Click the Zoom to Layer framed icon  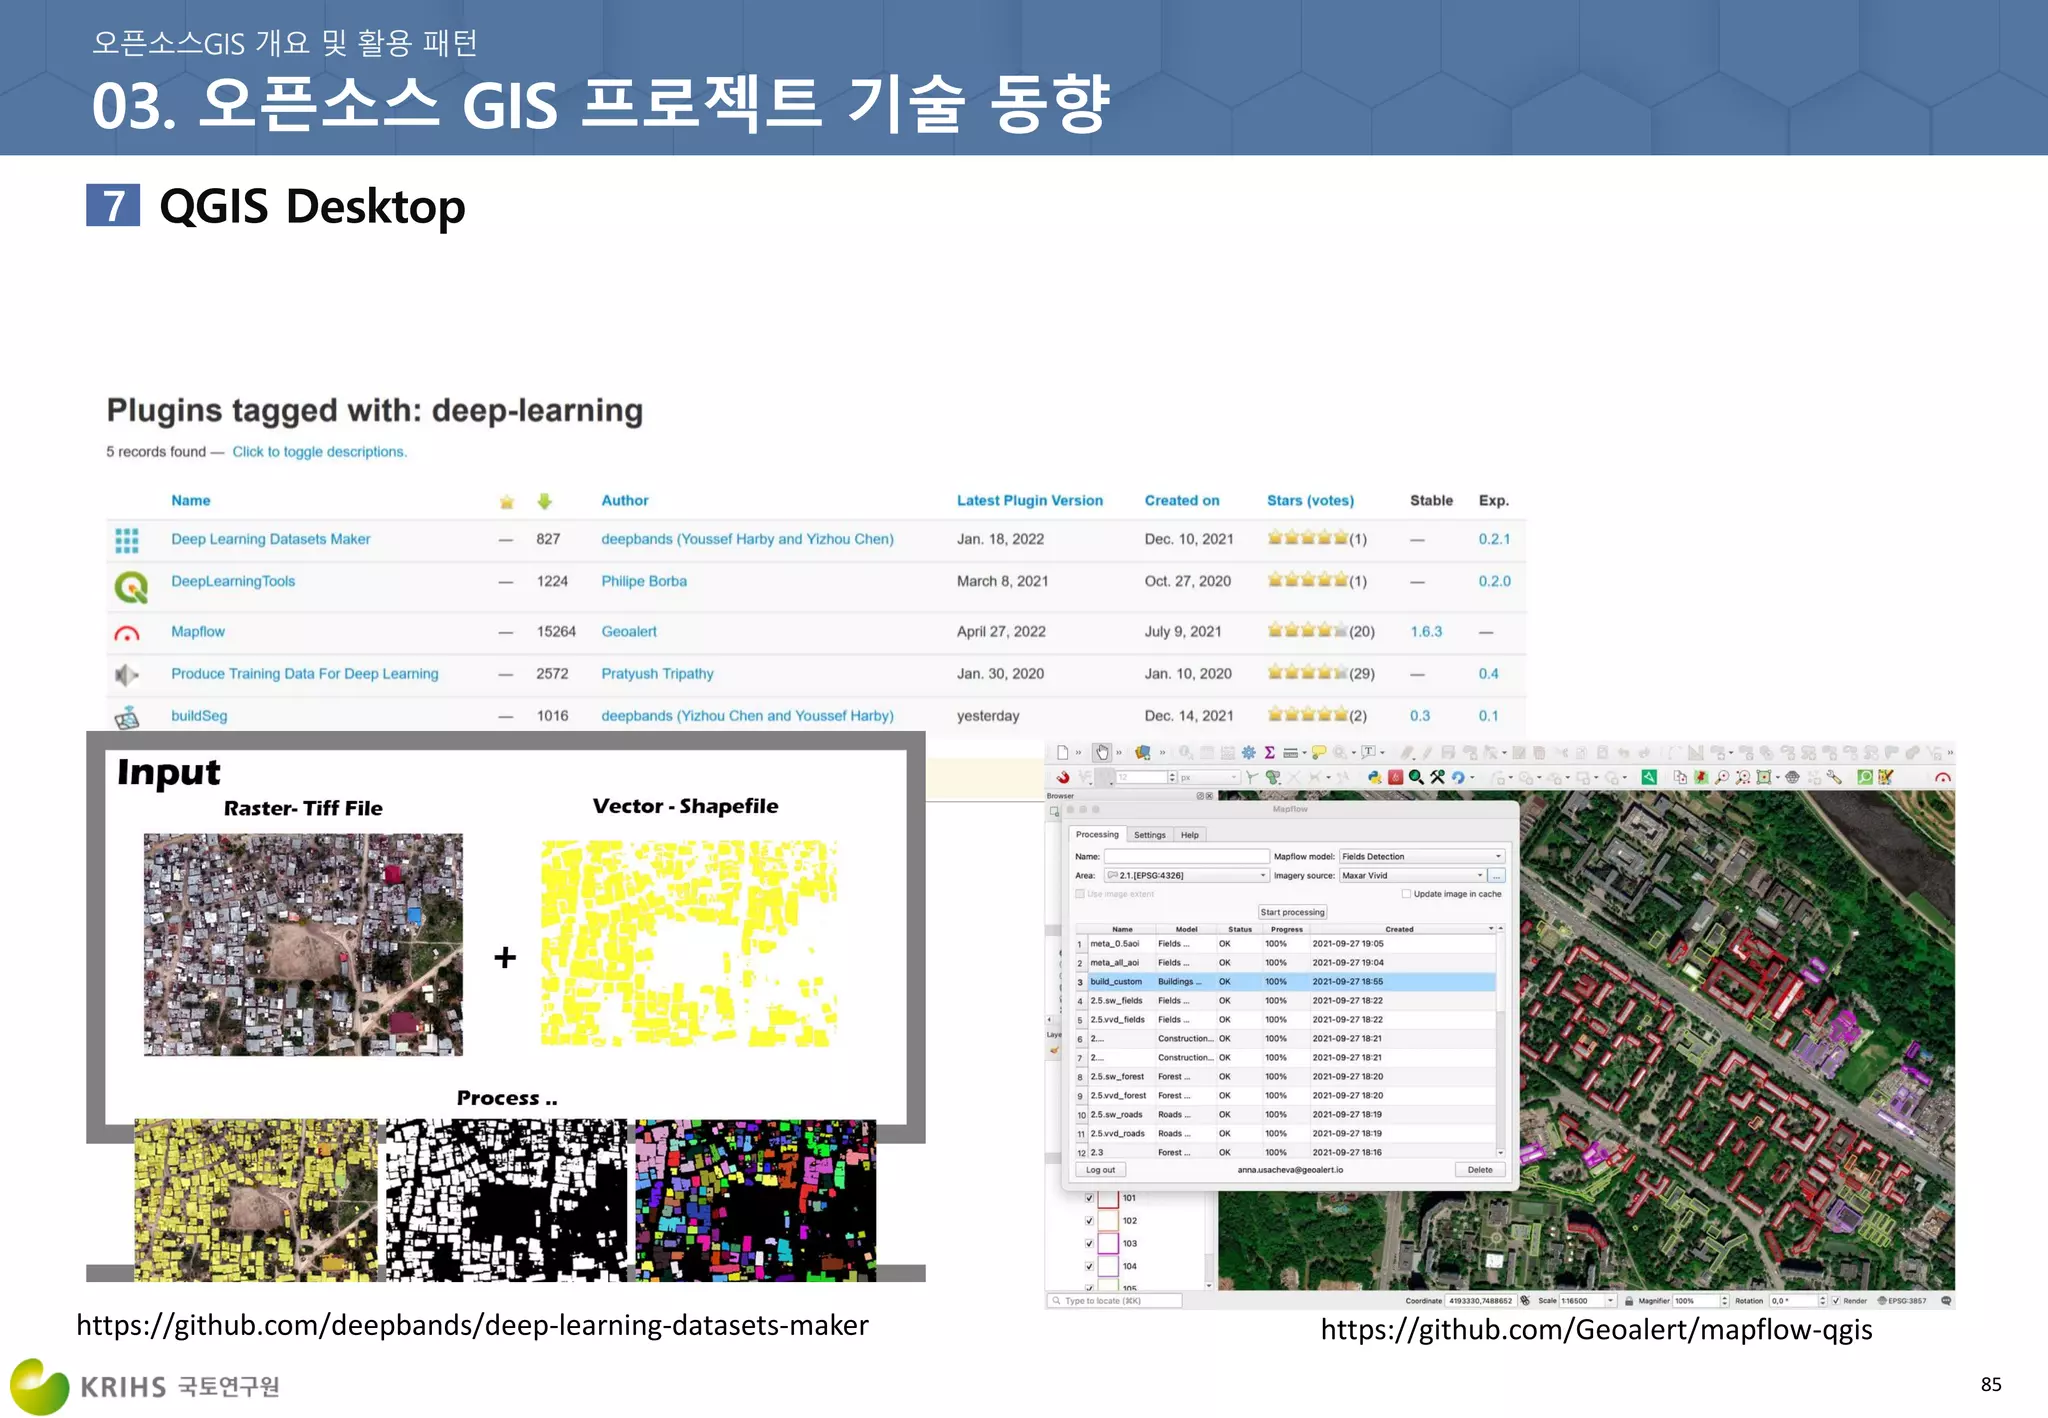point(1764,777)
